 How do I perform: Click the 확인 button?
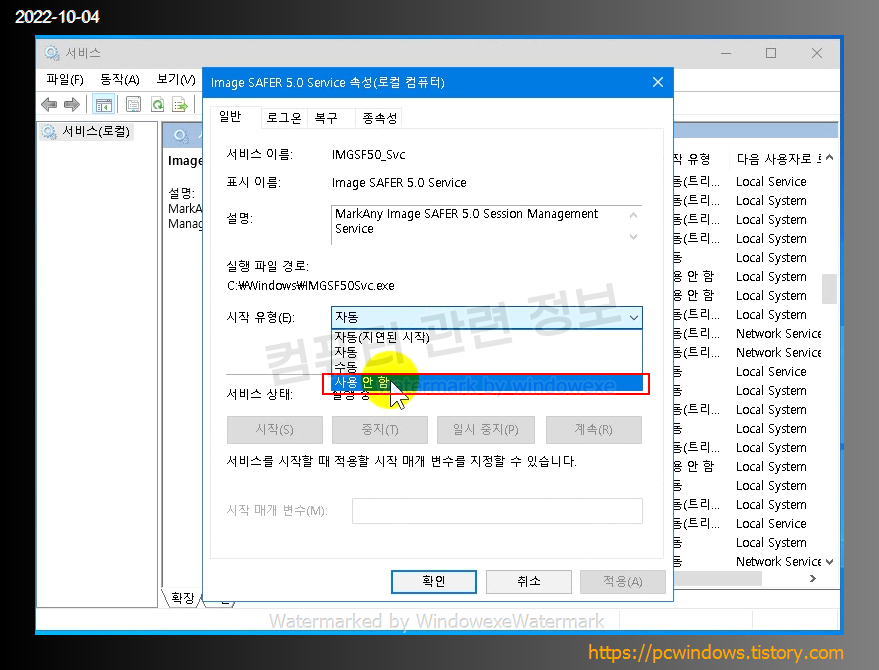coord(434,581)
